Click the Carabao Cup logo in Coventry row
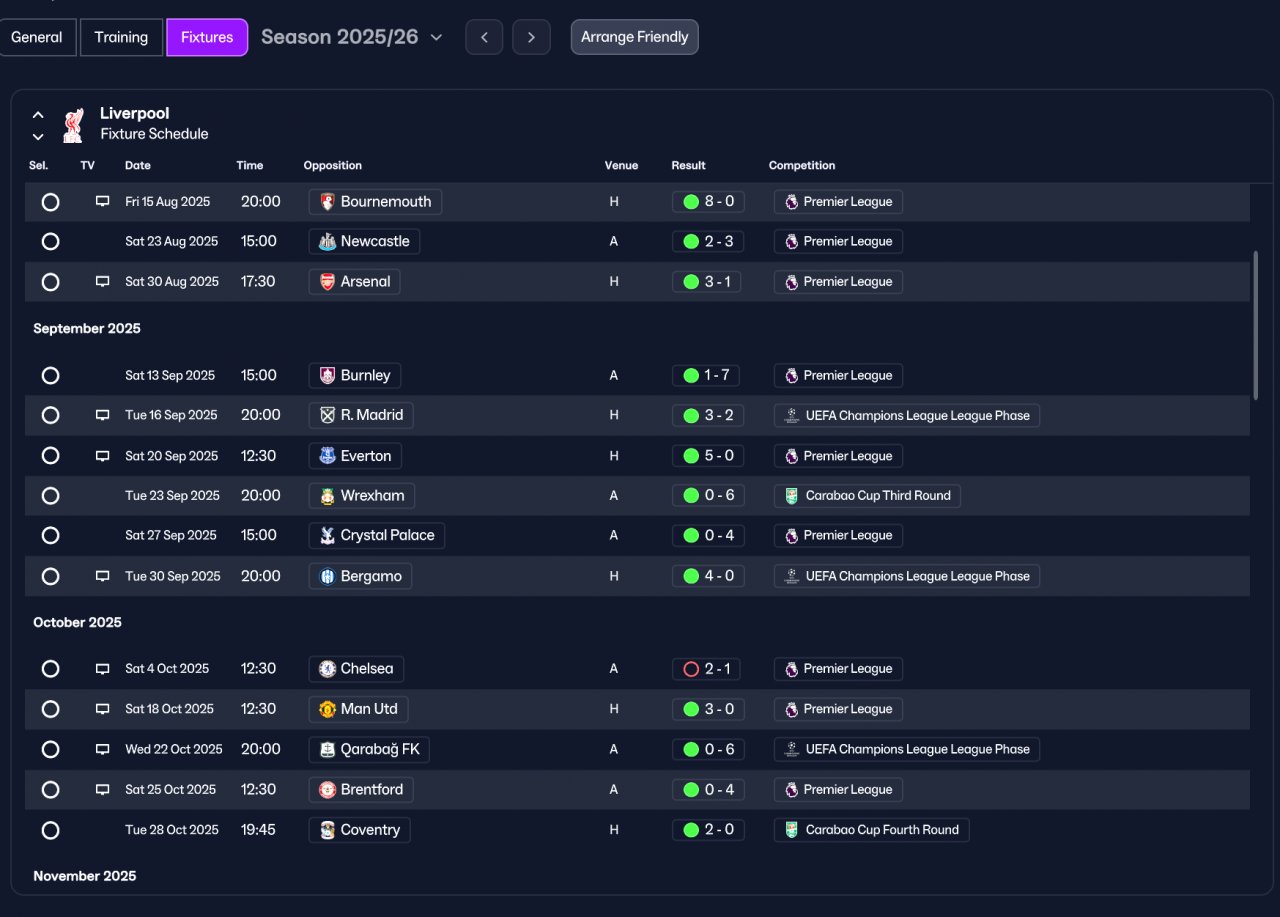Image resolution: width=1280 pixels, height=917 pixels. click(791, 830)
